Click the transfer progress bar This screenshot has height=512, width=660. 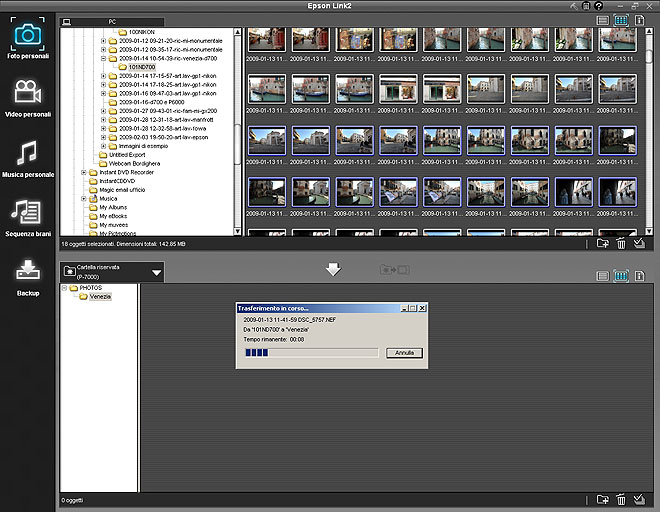coord(312,353)
